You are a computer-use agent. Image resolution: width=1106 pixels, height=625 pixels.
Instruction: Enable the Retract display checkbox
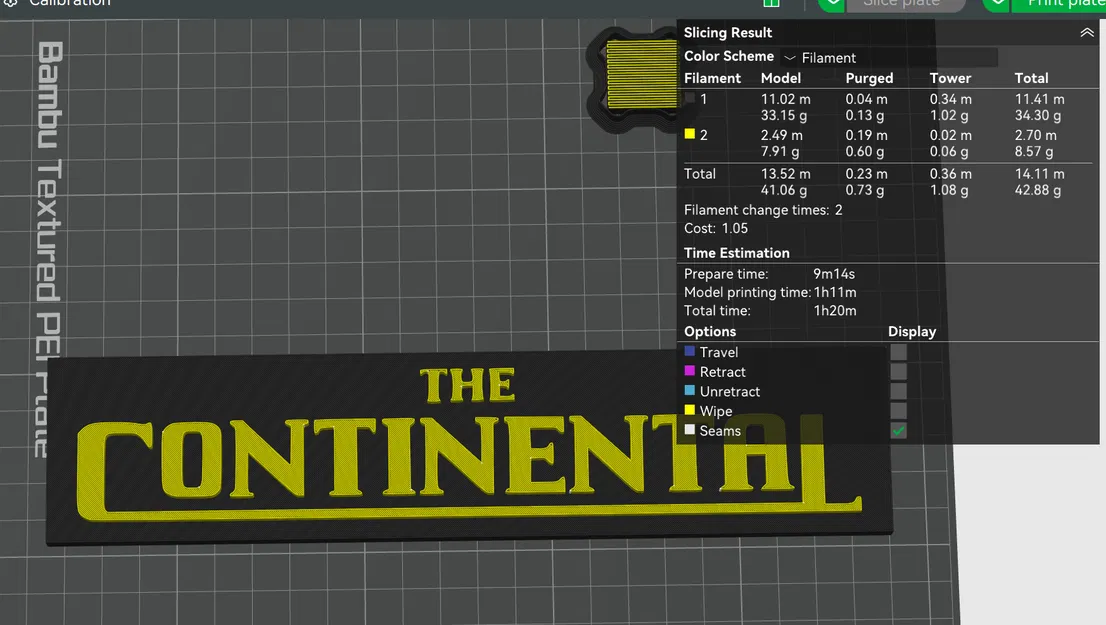(898, 371)
